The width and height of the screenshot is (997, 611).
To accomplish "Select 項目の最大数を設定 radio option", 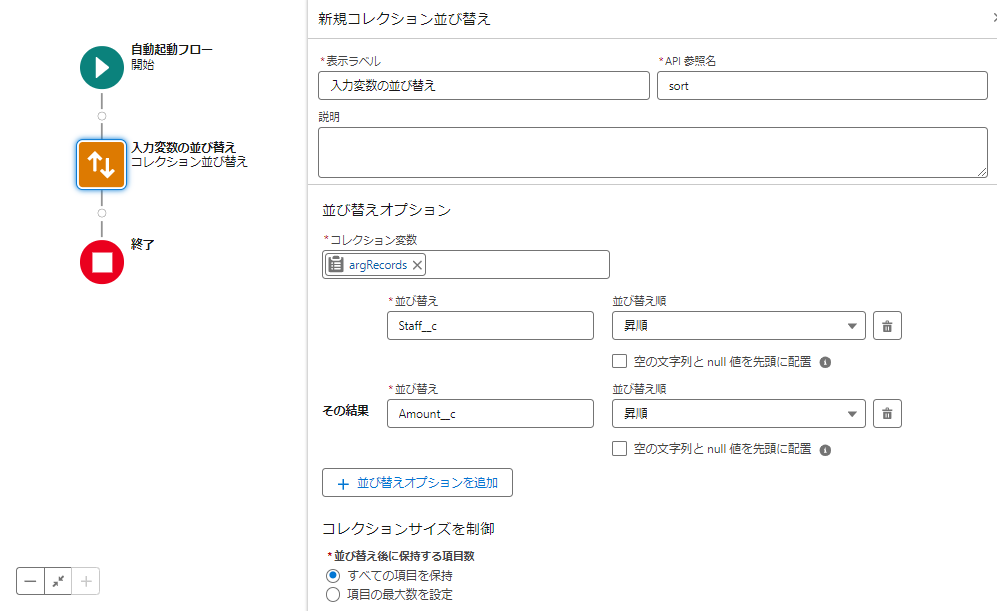I will (333, 594).
